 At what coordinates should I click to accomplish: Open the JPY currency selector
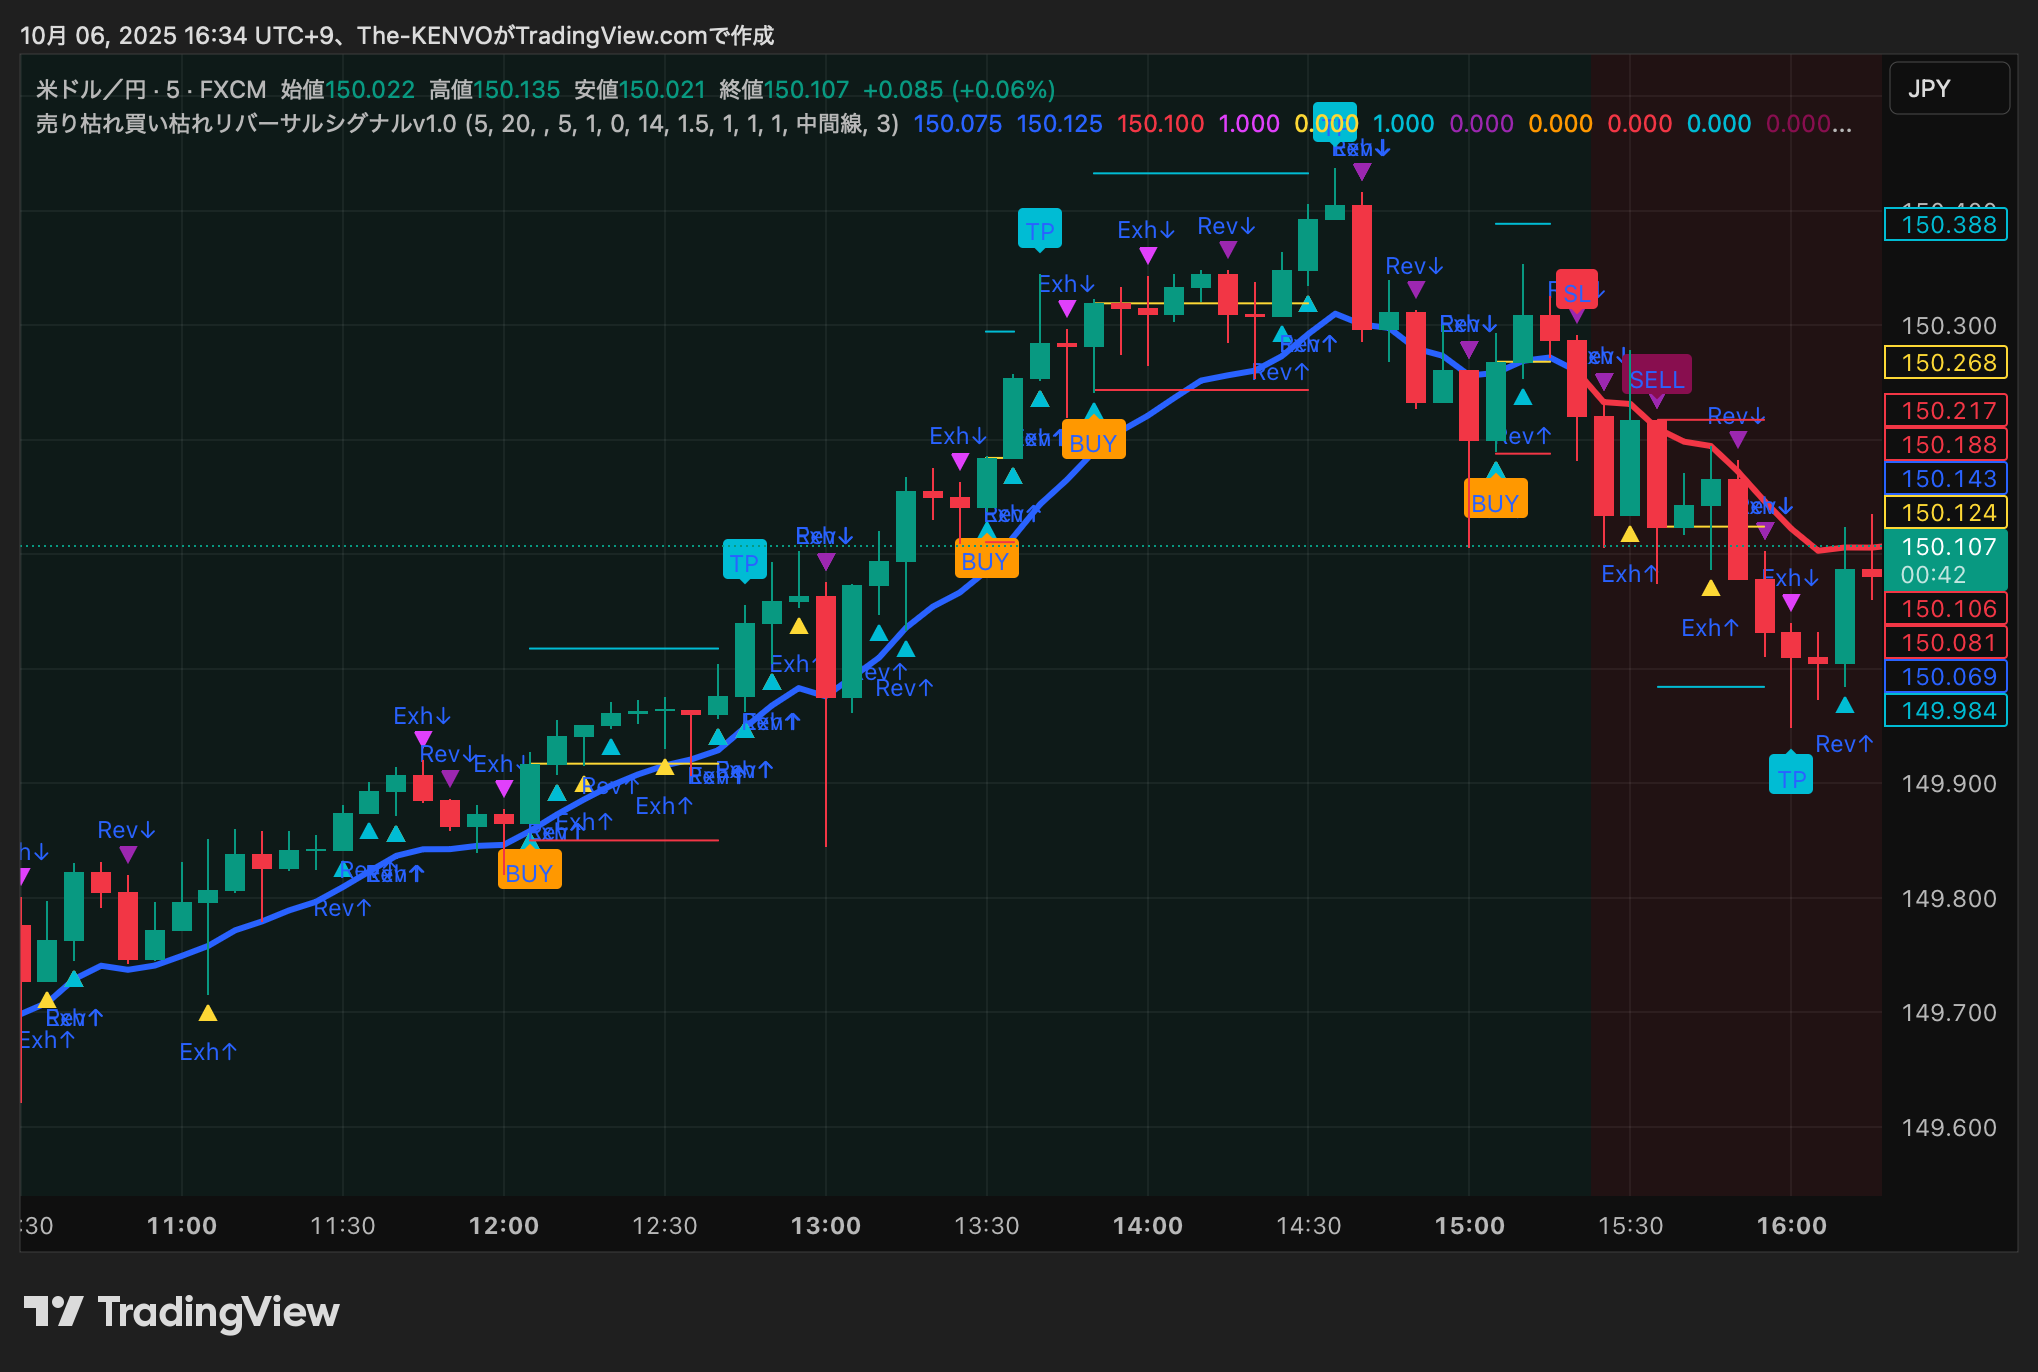click(x=1948, y=88)
